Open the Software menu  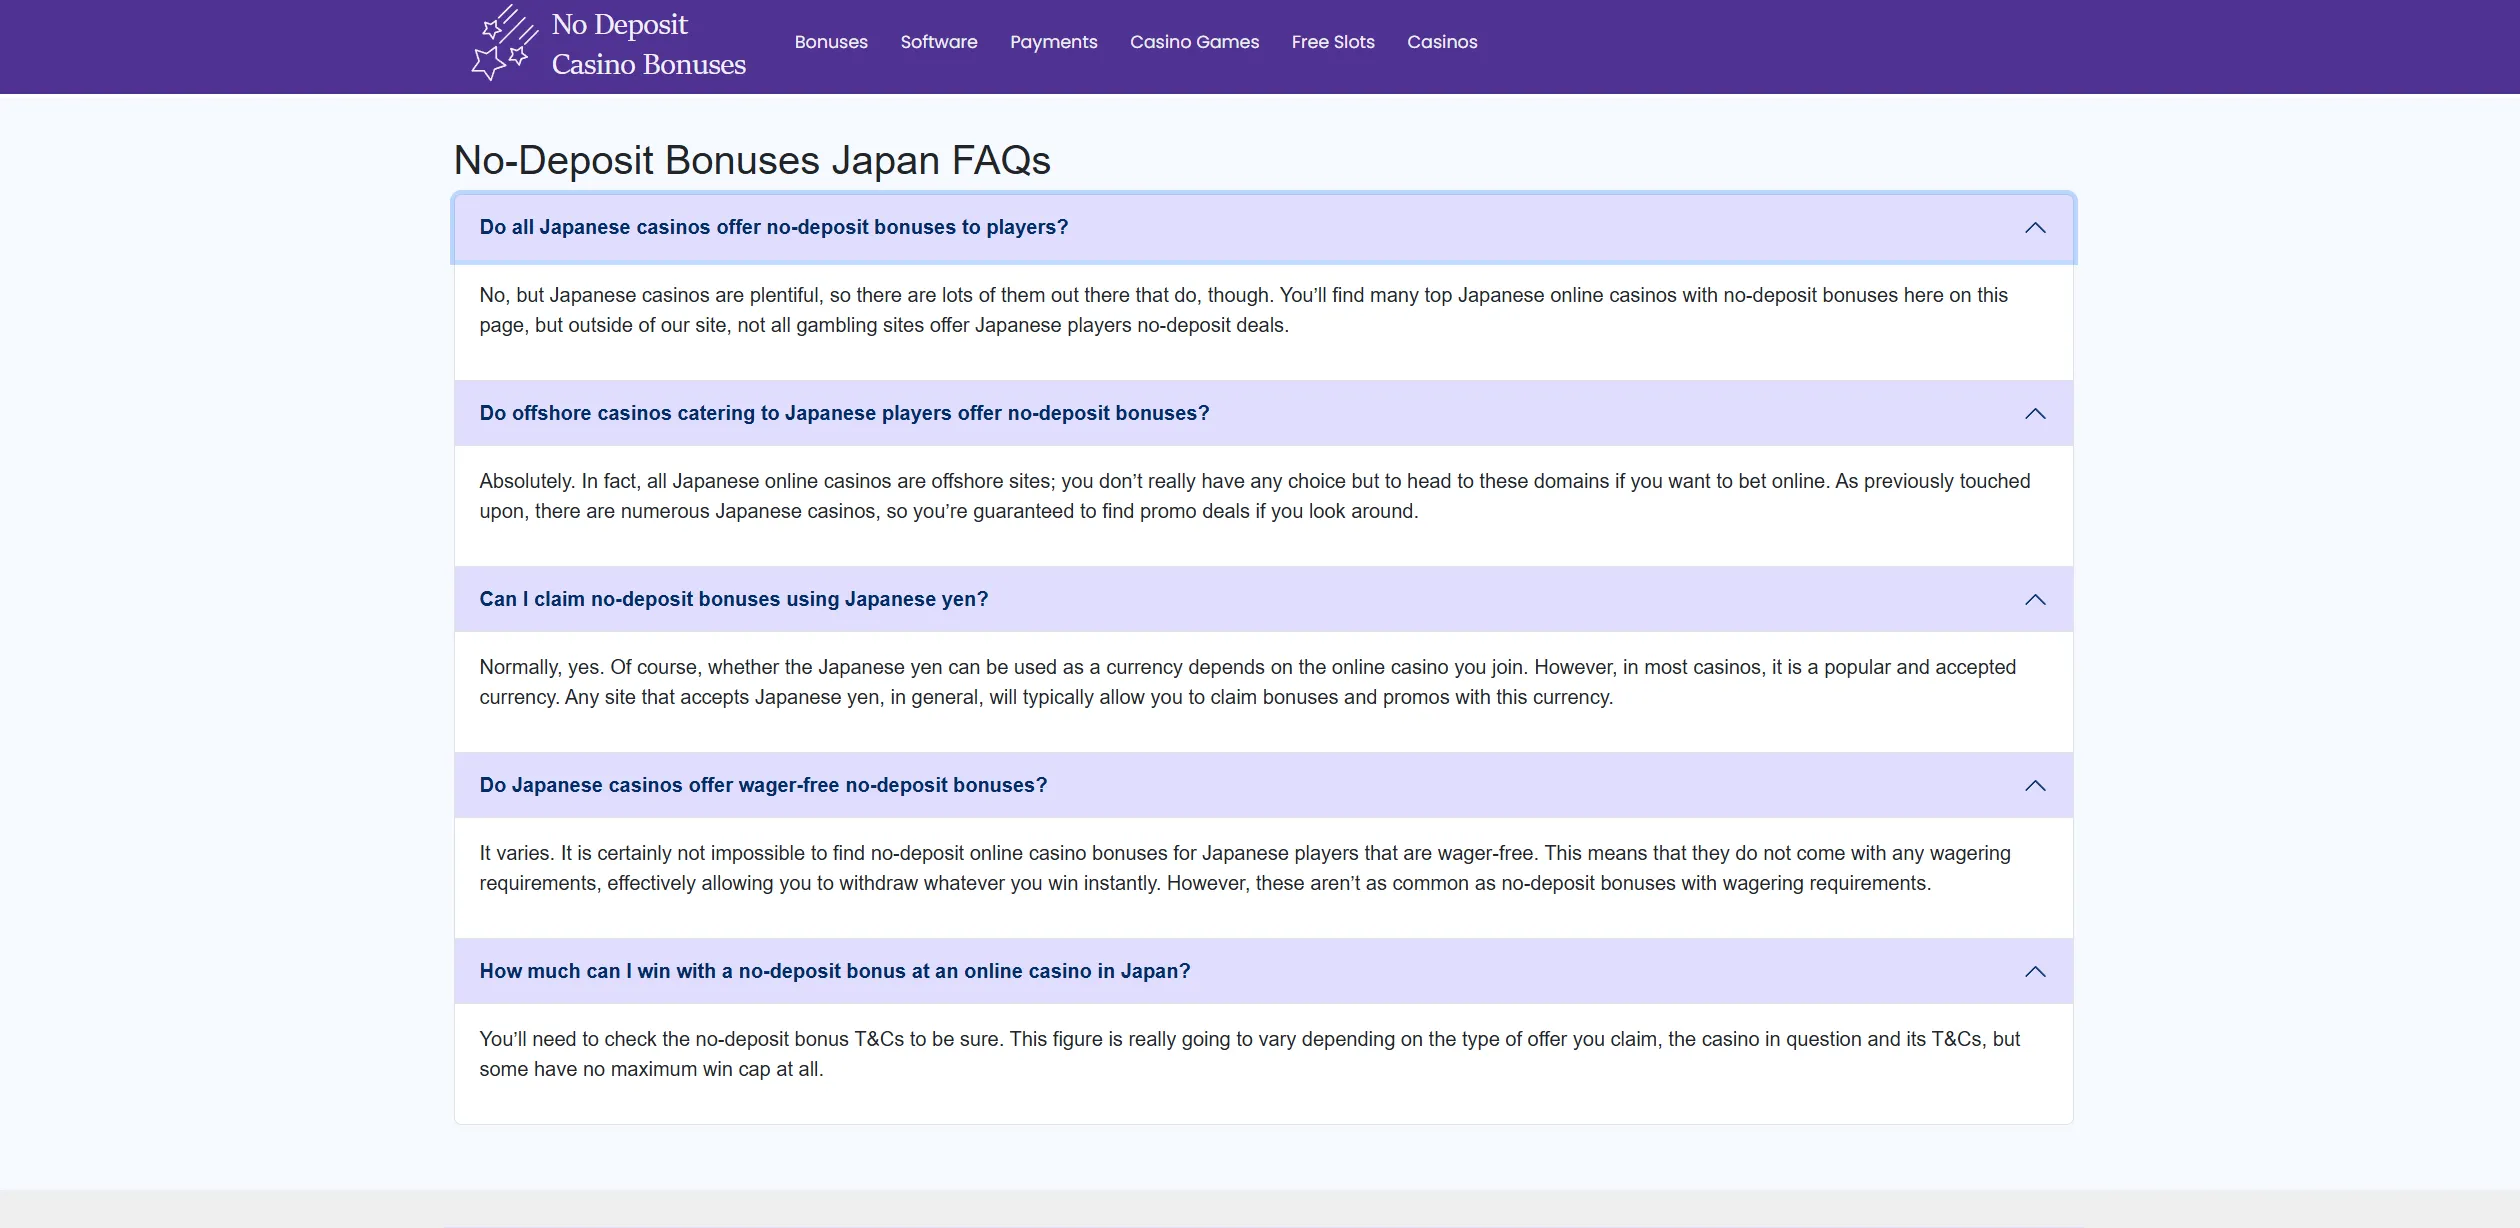click(939, 42)
